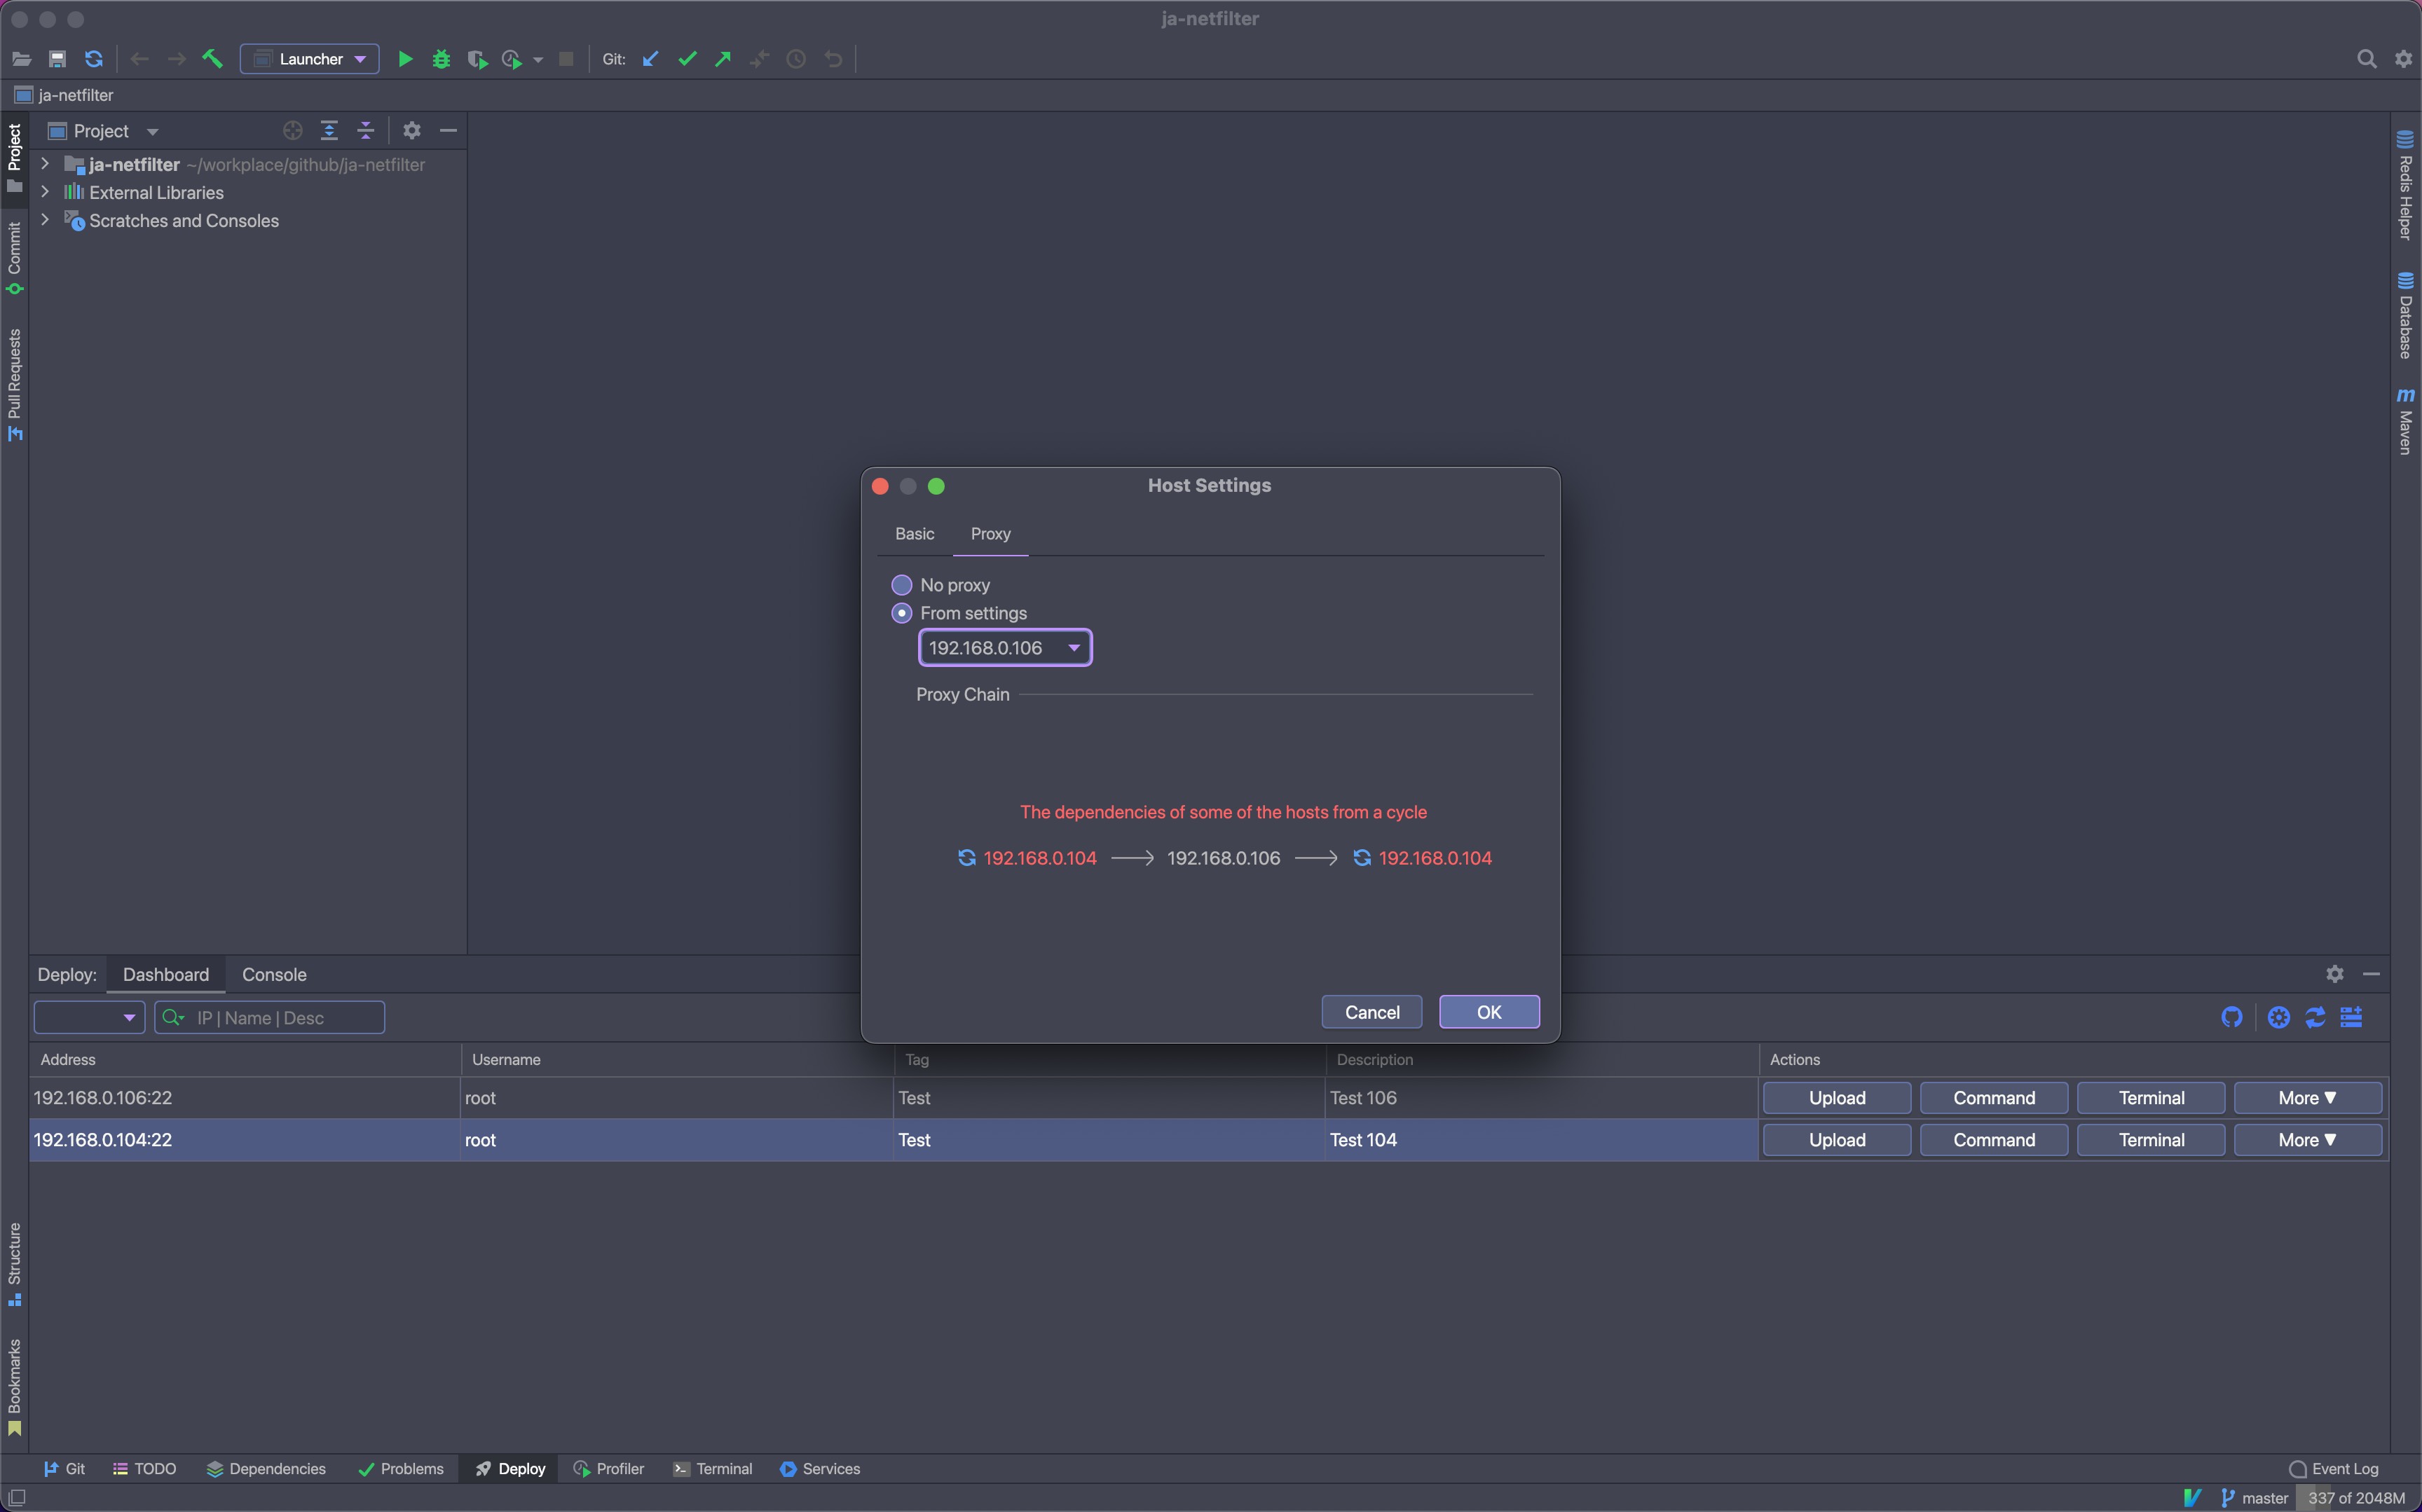Click the Build hammer icon
Viewport: 2422px width, 1512px height.
pyautogui.click(x=212, y=59)
